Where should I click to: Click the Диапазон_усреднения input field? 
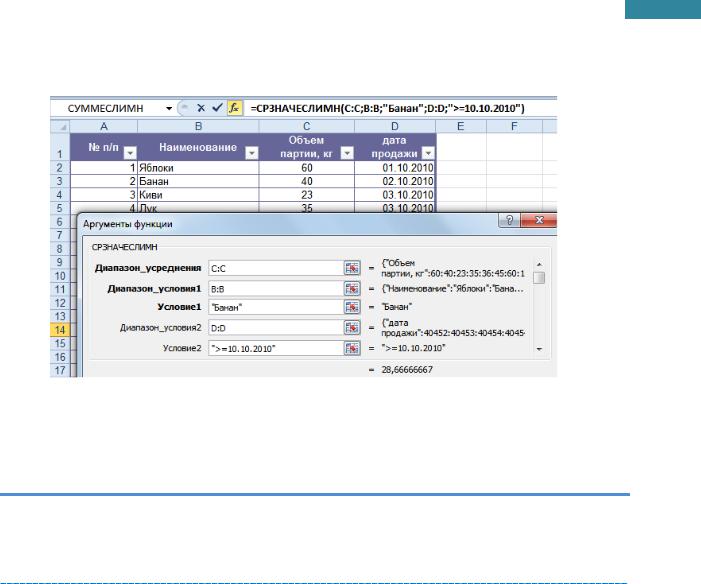276,268
